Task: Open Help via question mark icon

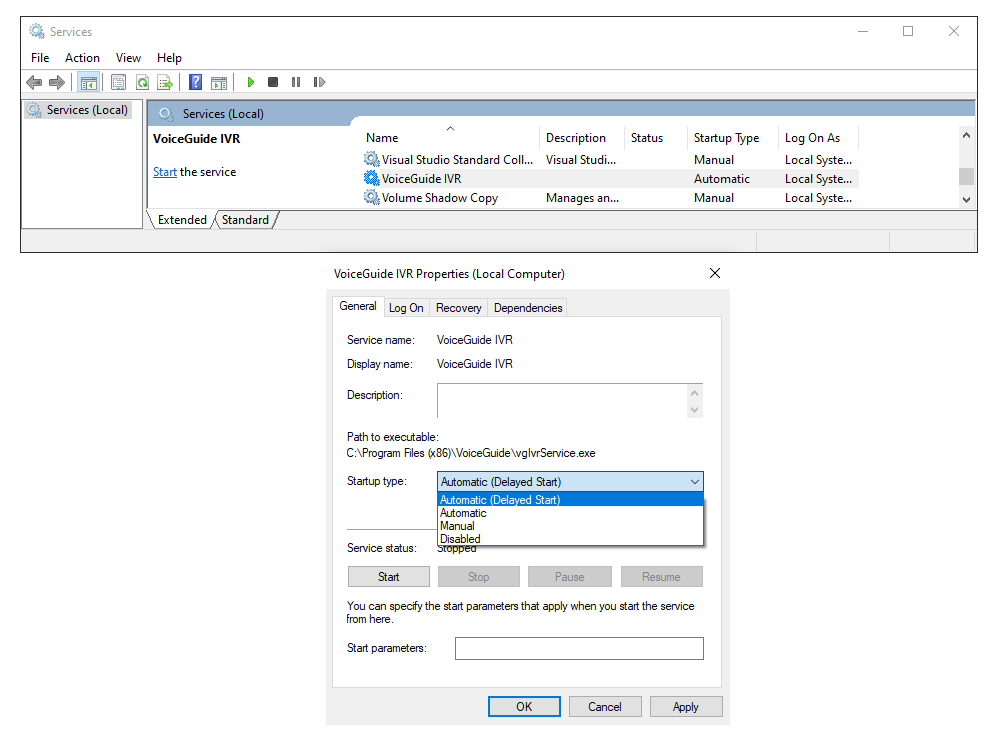Action: 196,82
